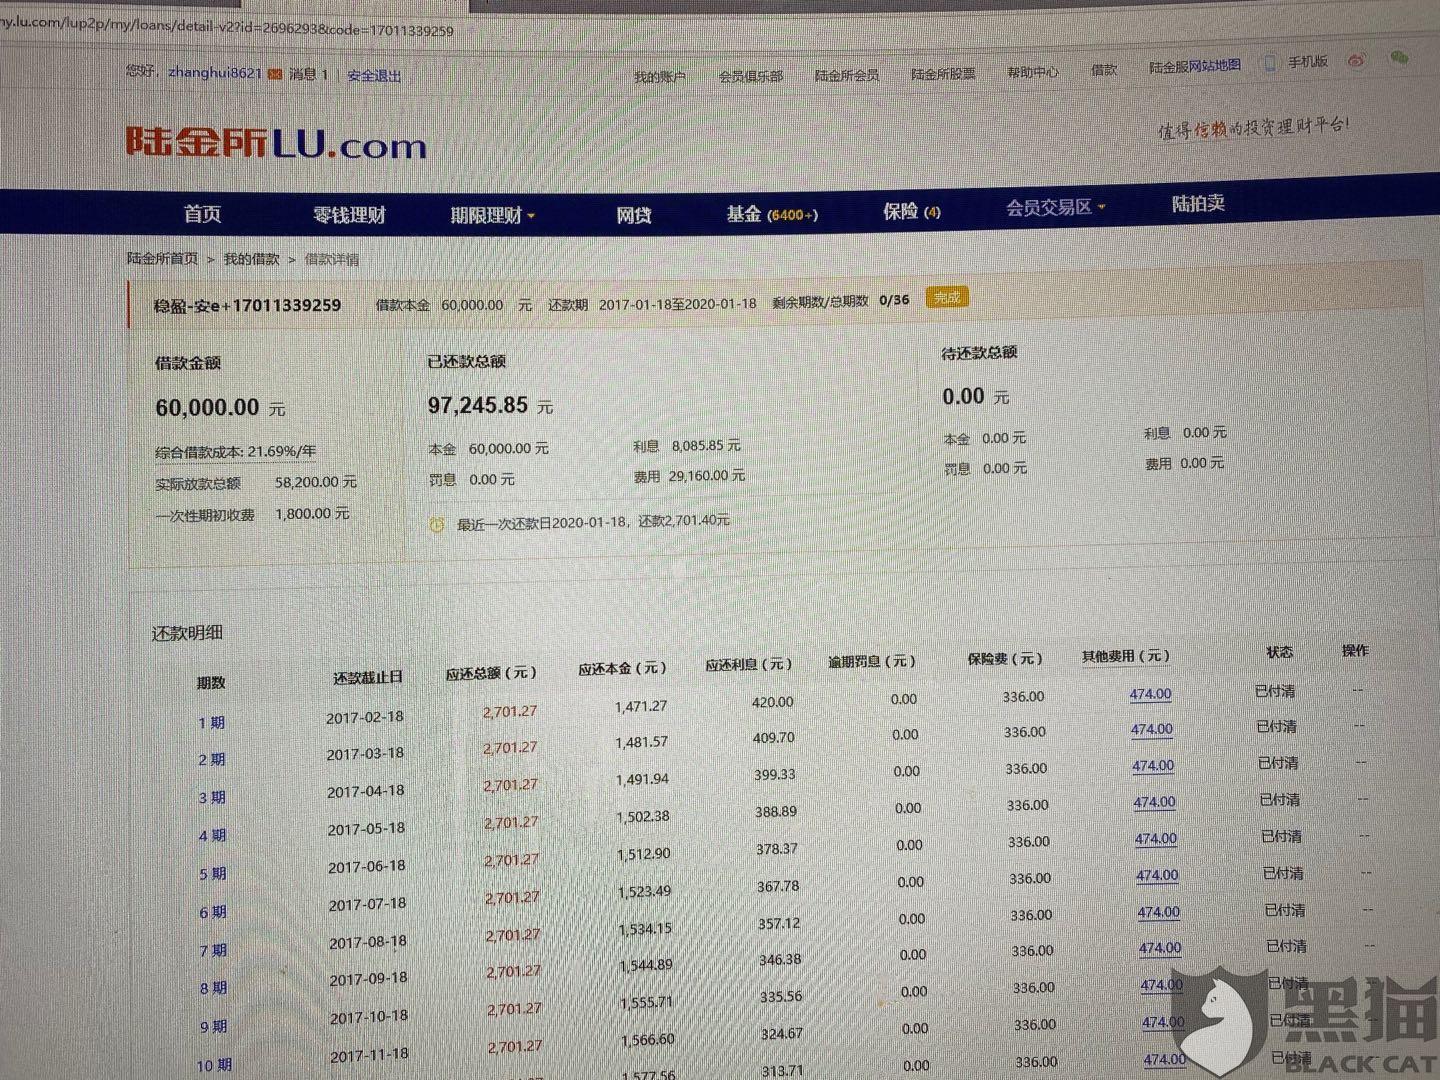
Task: Open 474.00 other fees for 2017-02-18 row
Action: [1150, 694]
